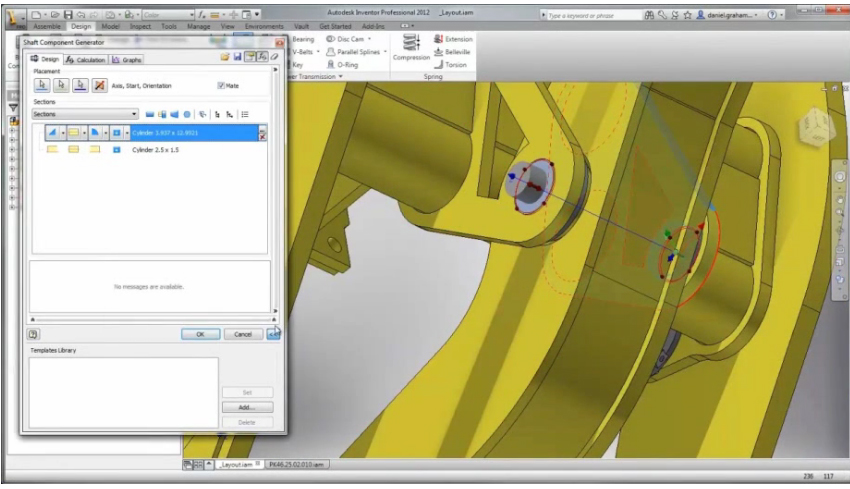Click the OK button

200,334
